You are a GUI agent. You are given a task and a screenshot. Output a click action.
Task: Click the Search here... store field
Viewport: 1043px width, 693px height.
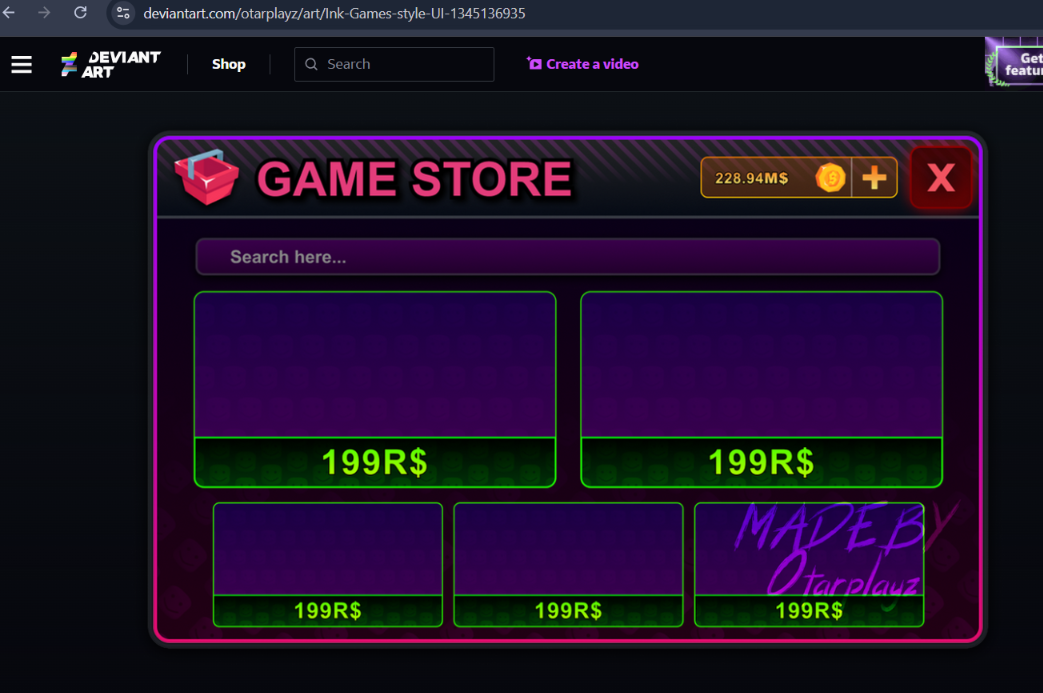(567, 257)
